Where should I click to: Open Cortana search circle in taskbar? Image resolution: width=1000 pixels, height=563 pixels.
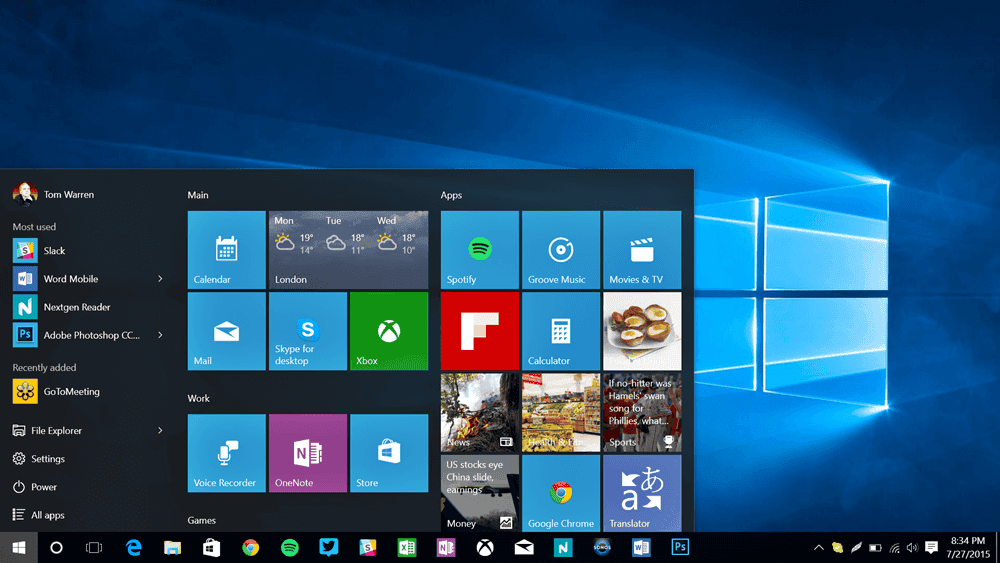[x=56, y=548]
